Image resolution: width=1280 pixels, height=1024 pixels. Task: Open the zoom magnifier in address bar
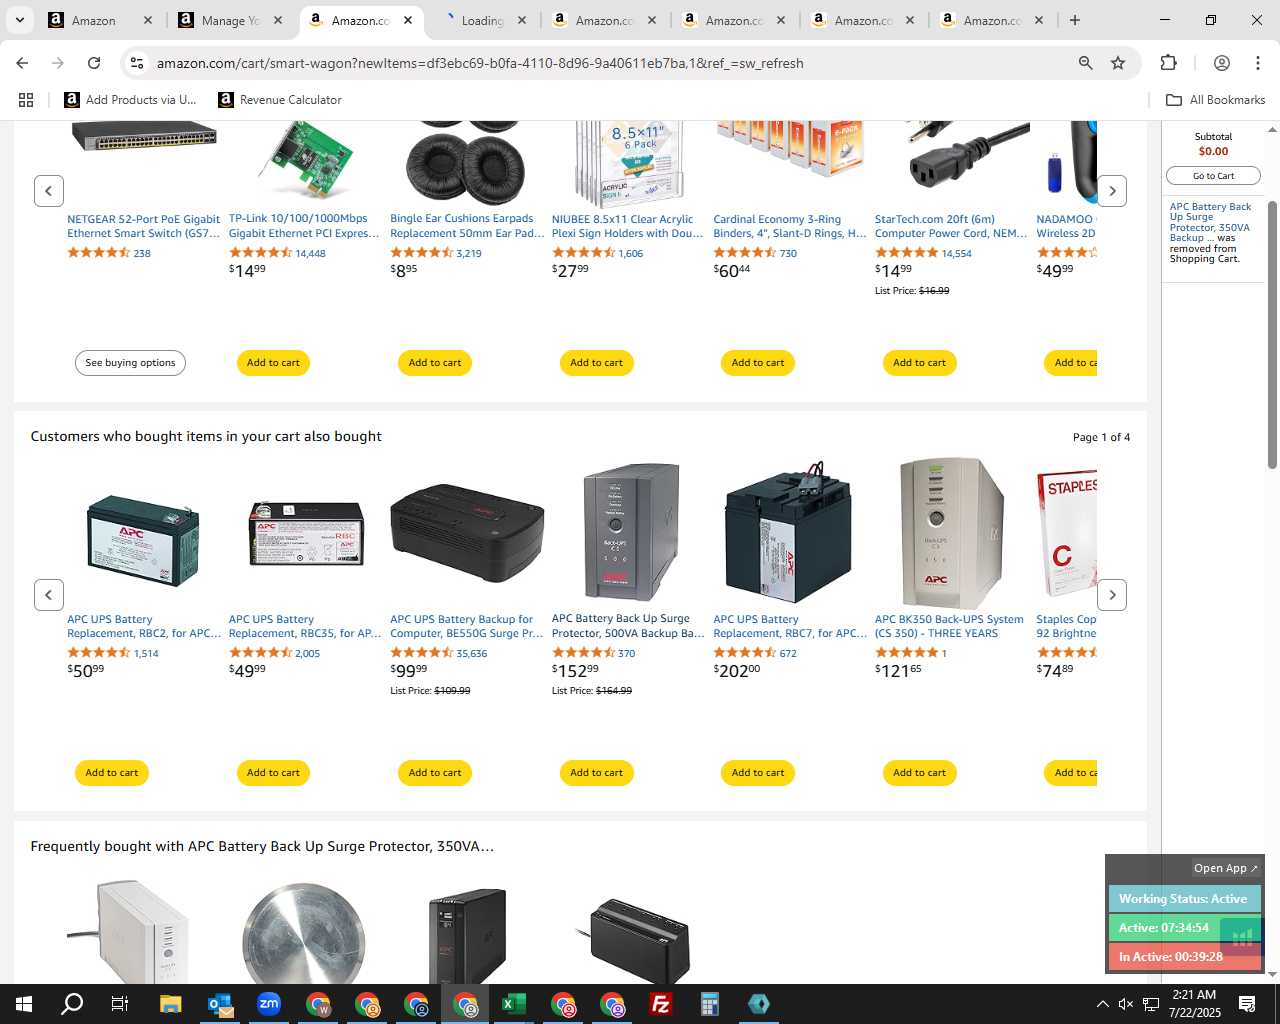[1085, 63]
